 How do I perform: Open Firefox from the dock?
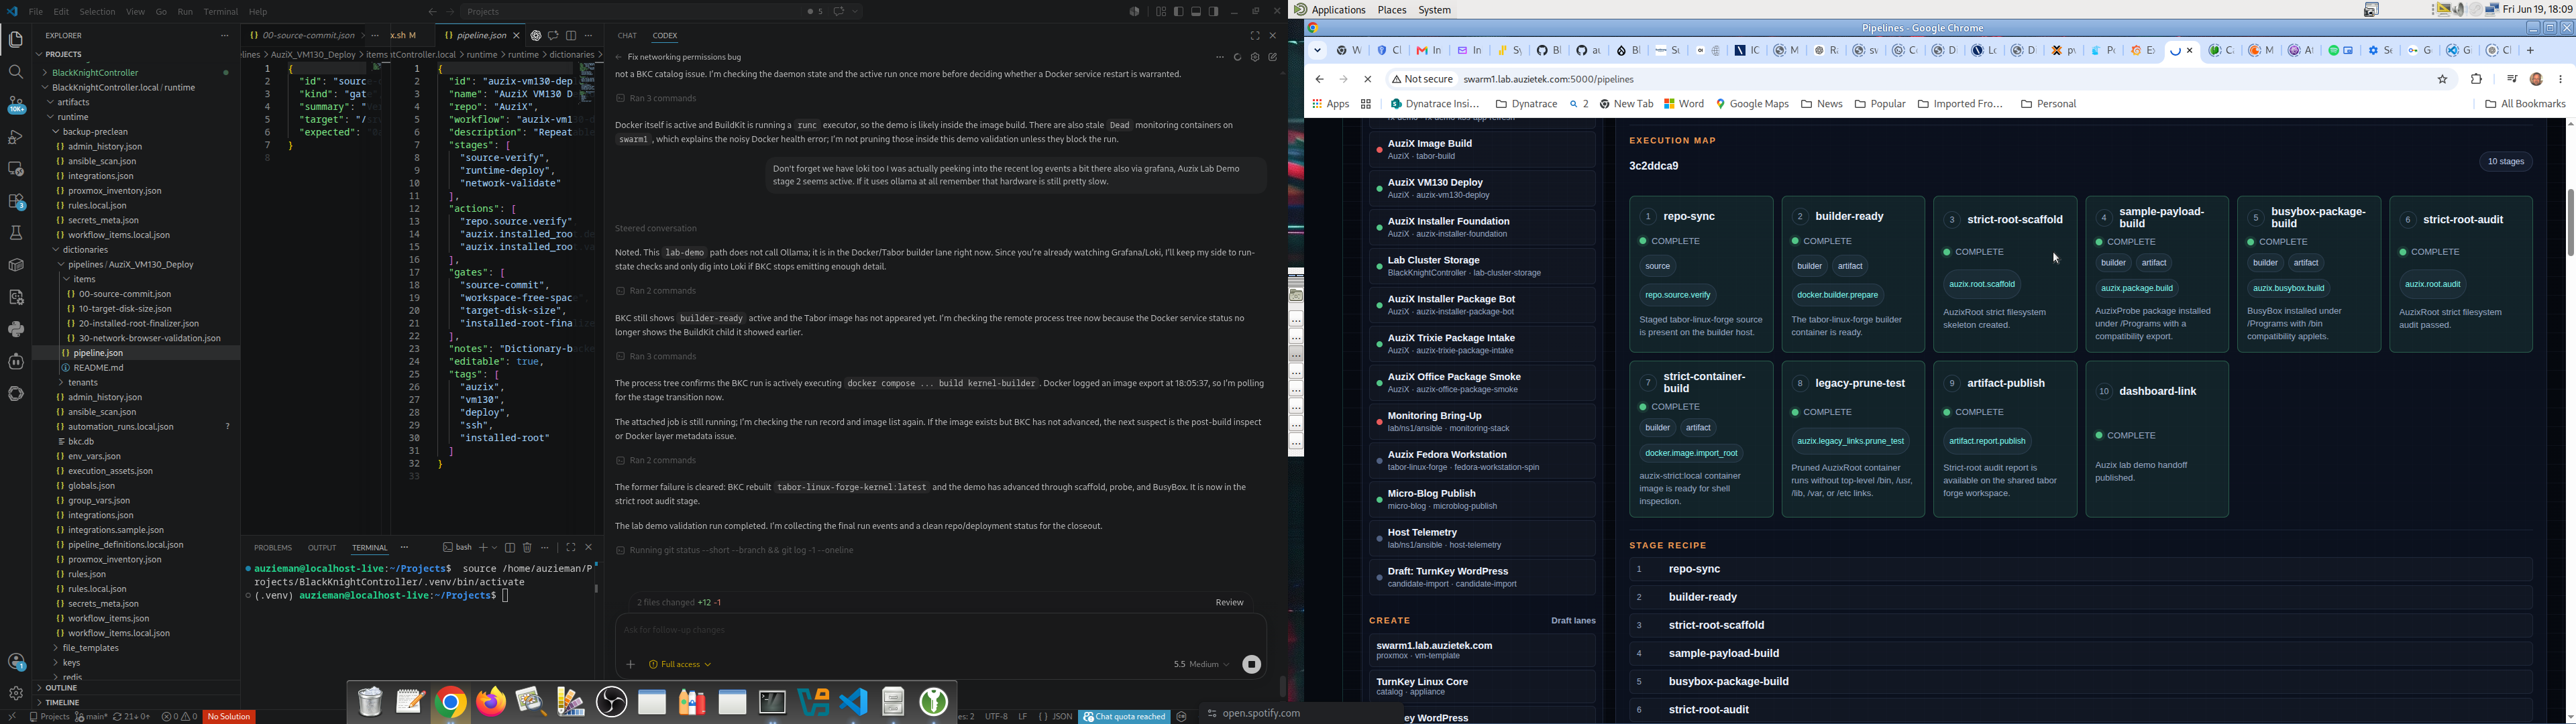click(x=491, y=702)
